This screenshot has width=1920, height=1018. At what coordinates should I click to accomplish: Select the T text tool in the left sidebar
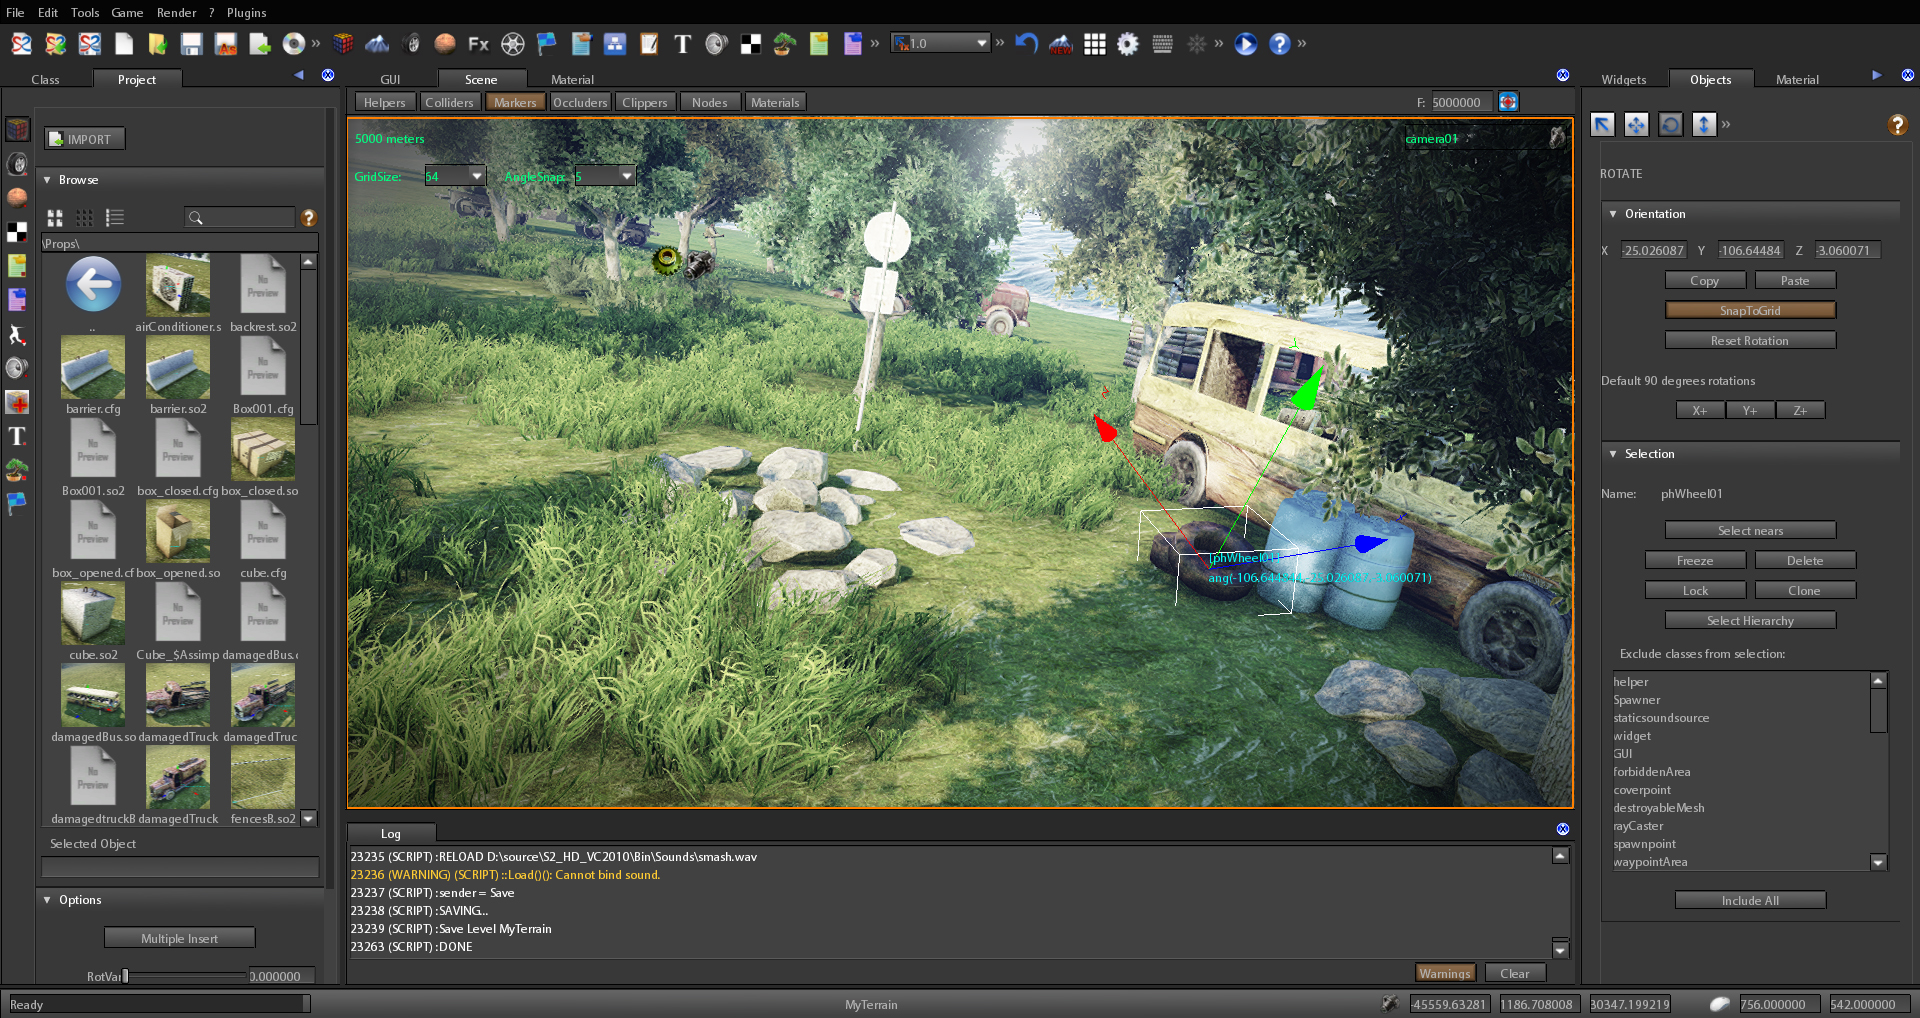pyautogui.click(x=17, y=437)
